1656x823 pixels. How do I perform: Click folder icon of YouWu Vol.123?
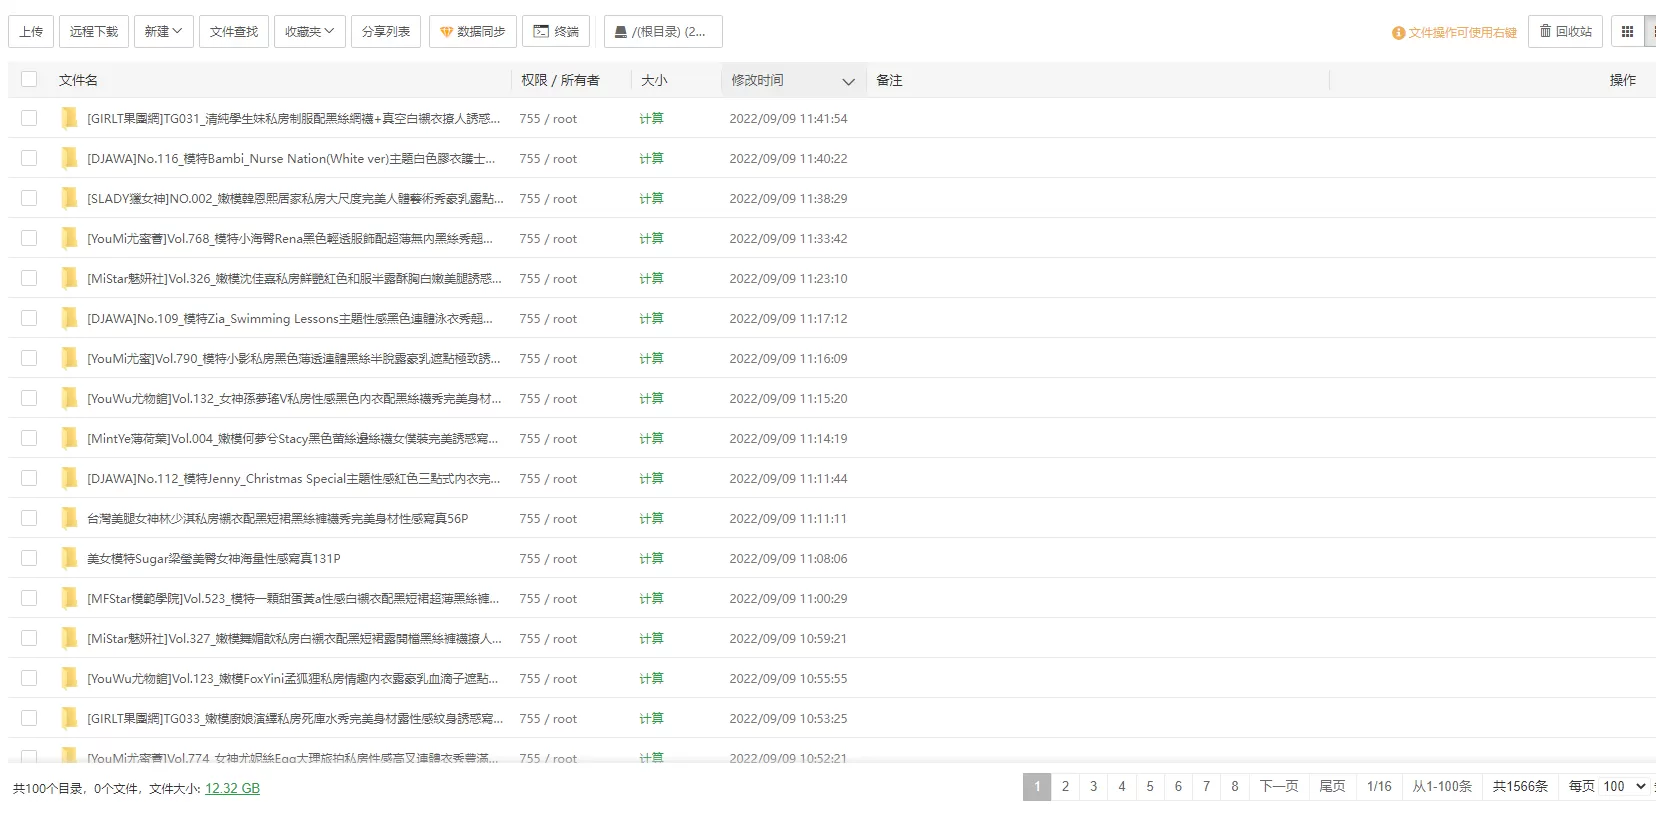tap(69, 678)
